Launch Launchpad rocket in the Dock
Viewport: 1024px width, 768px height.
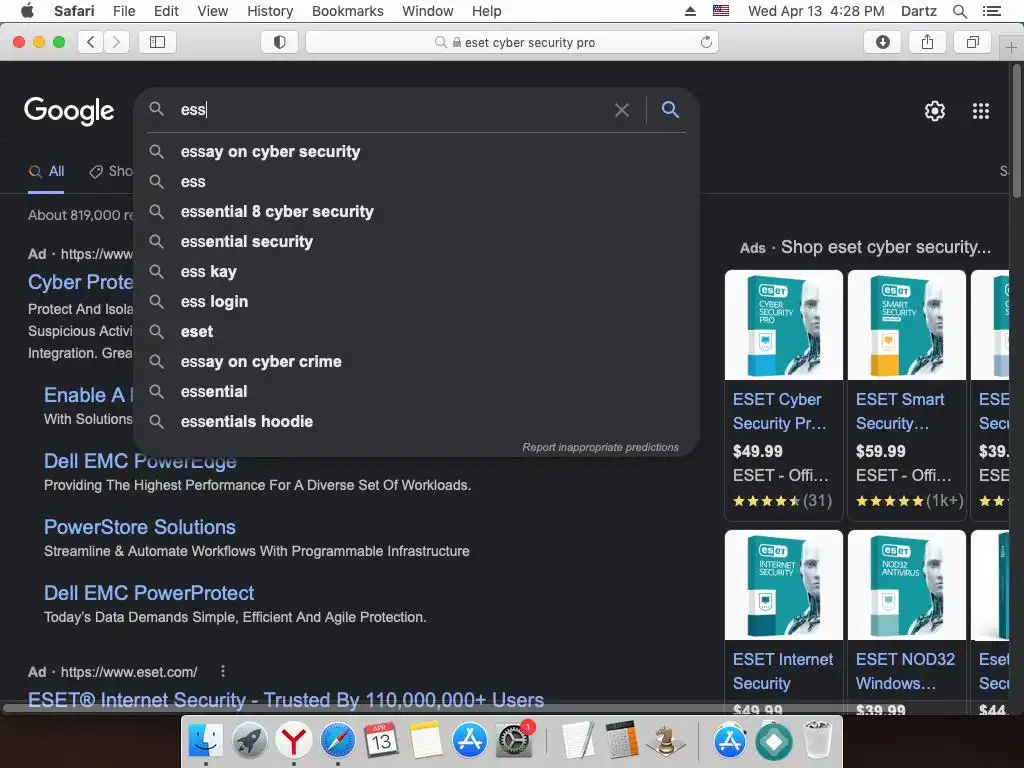click(249, 741)
